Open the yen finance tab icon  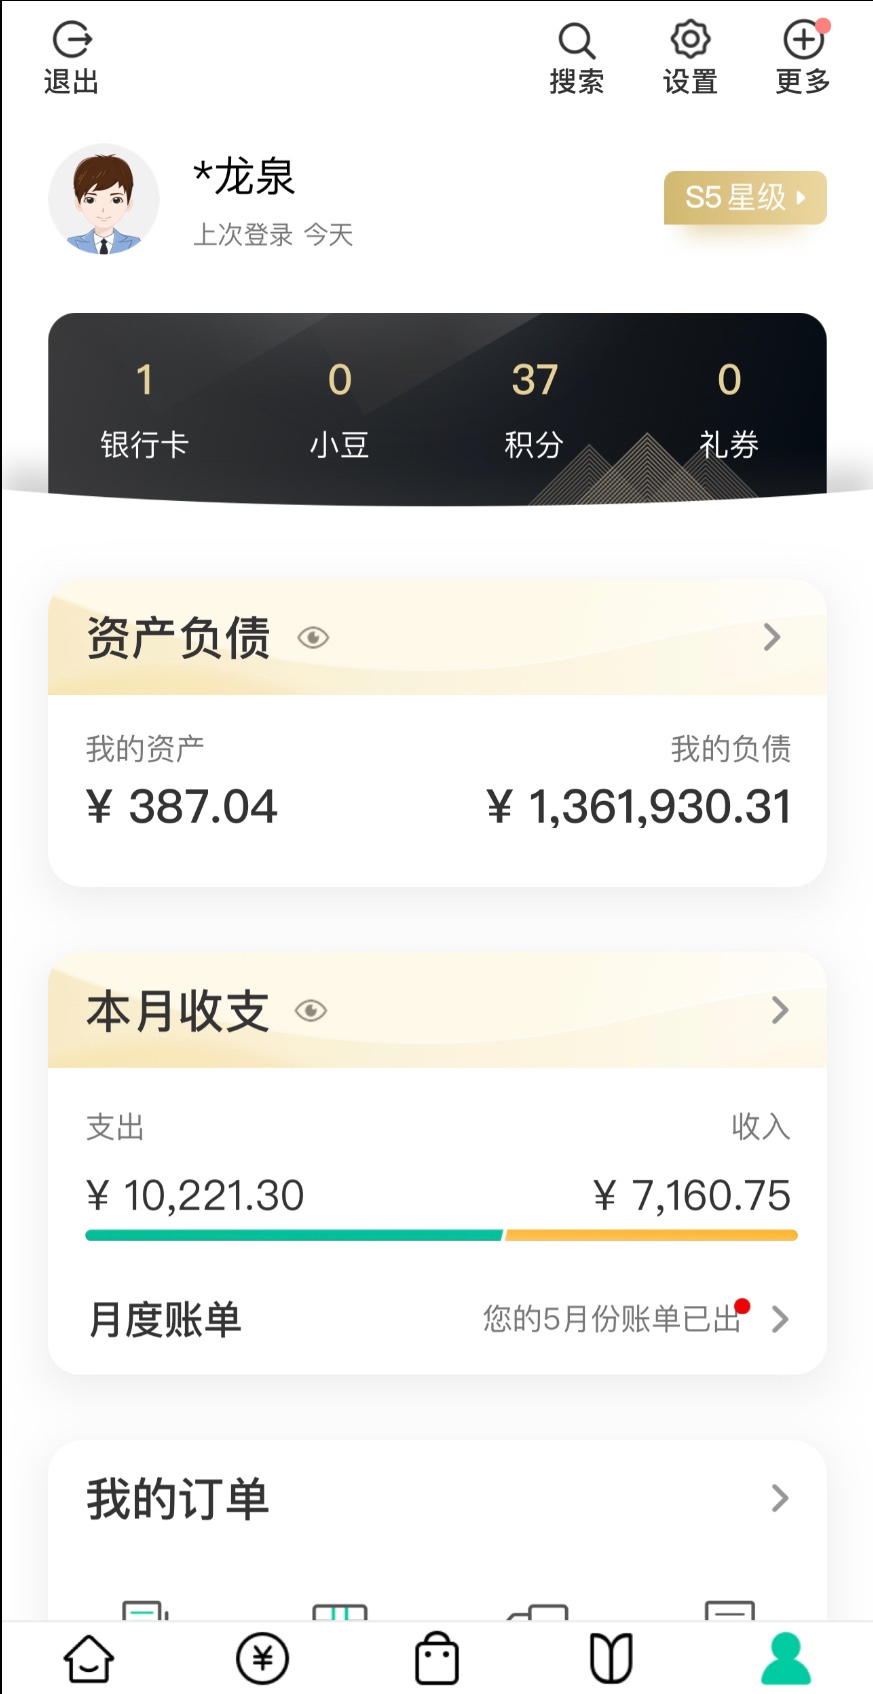pos(262,1659)
